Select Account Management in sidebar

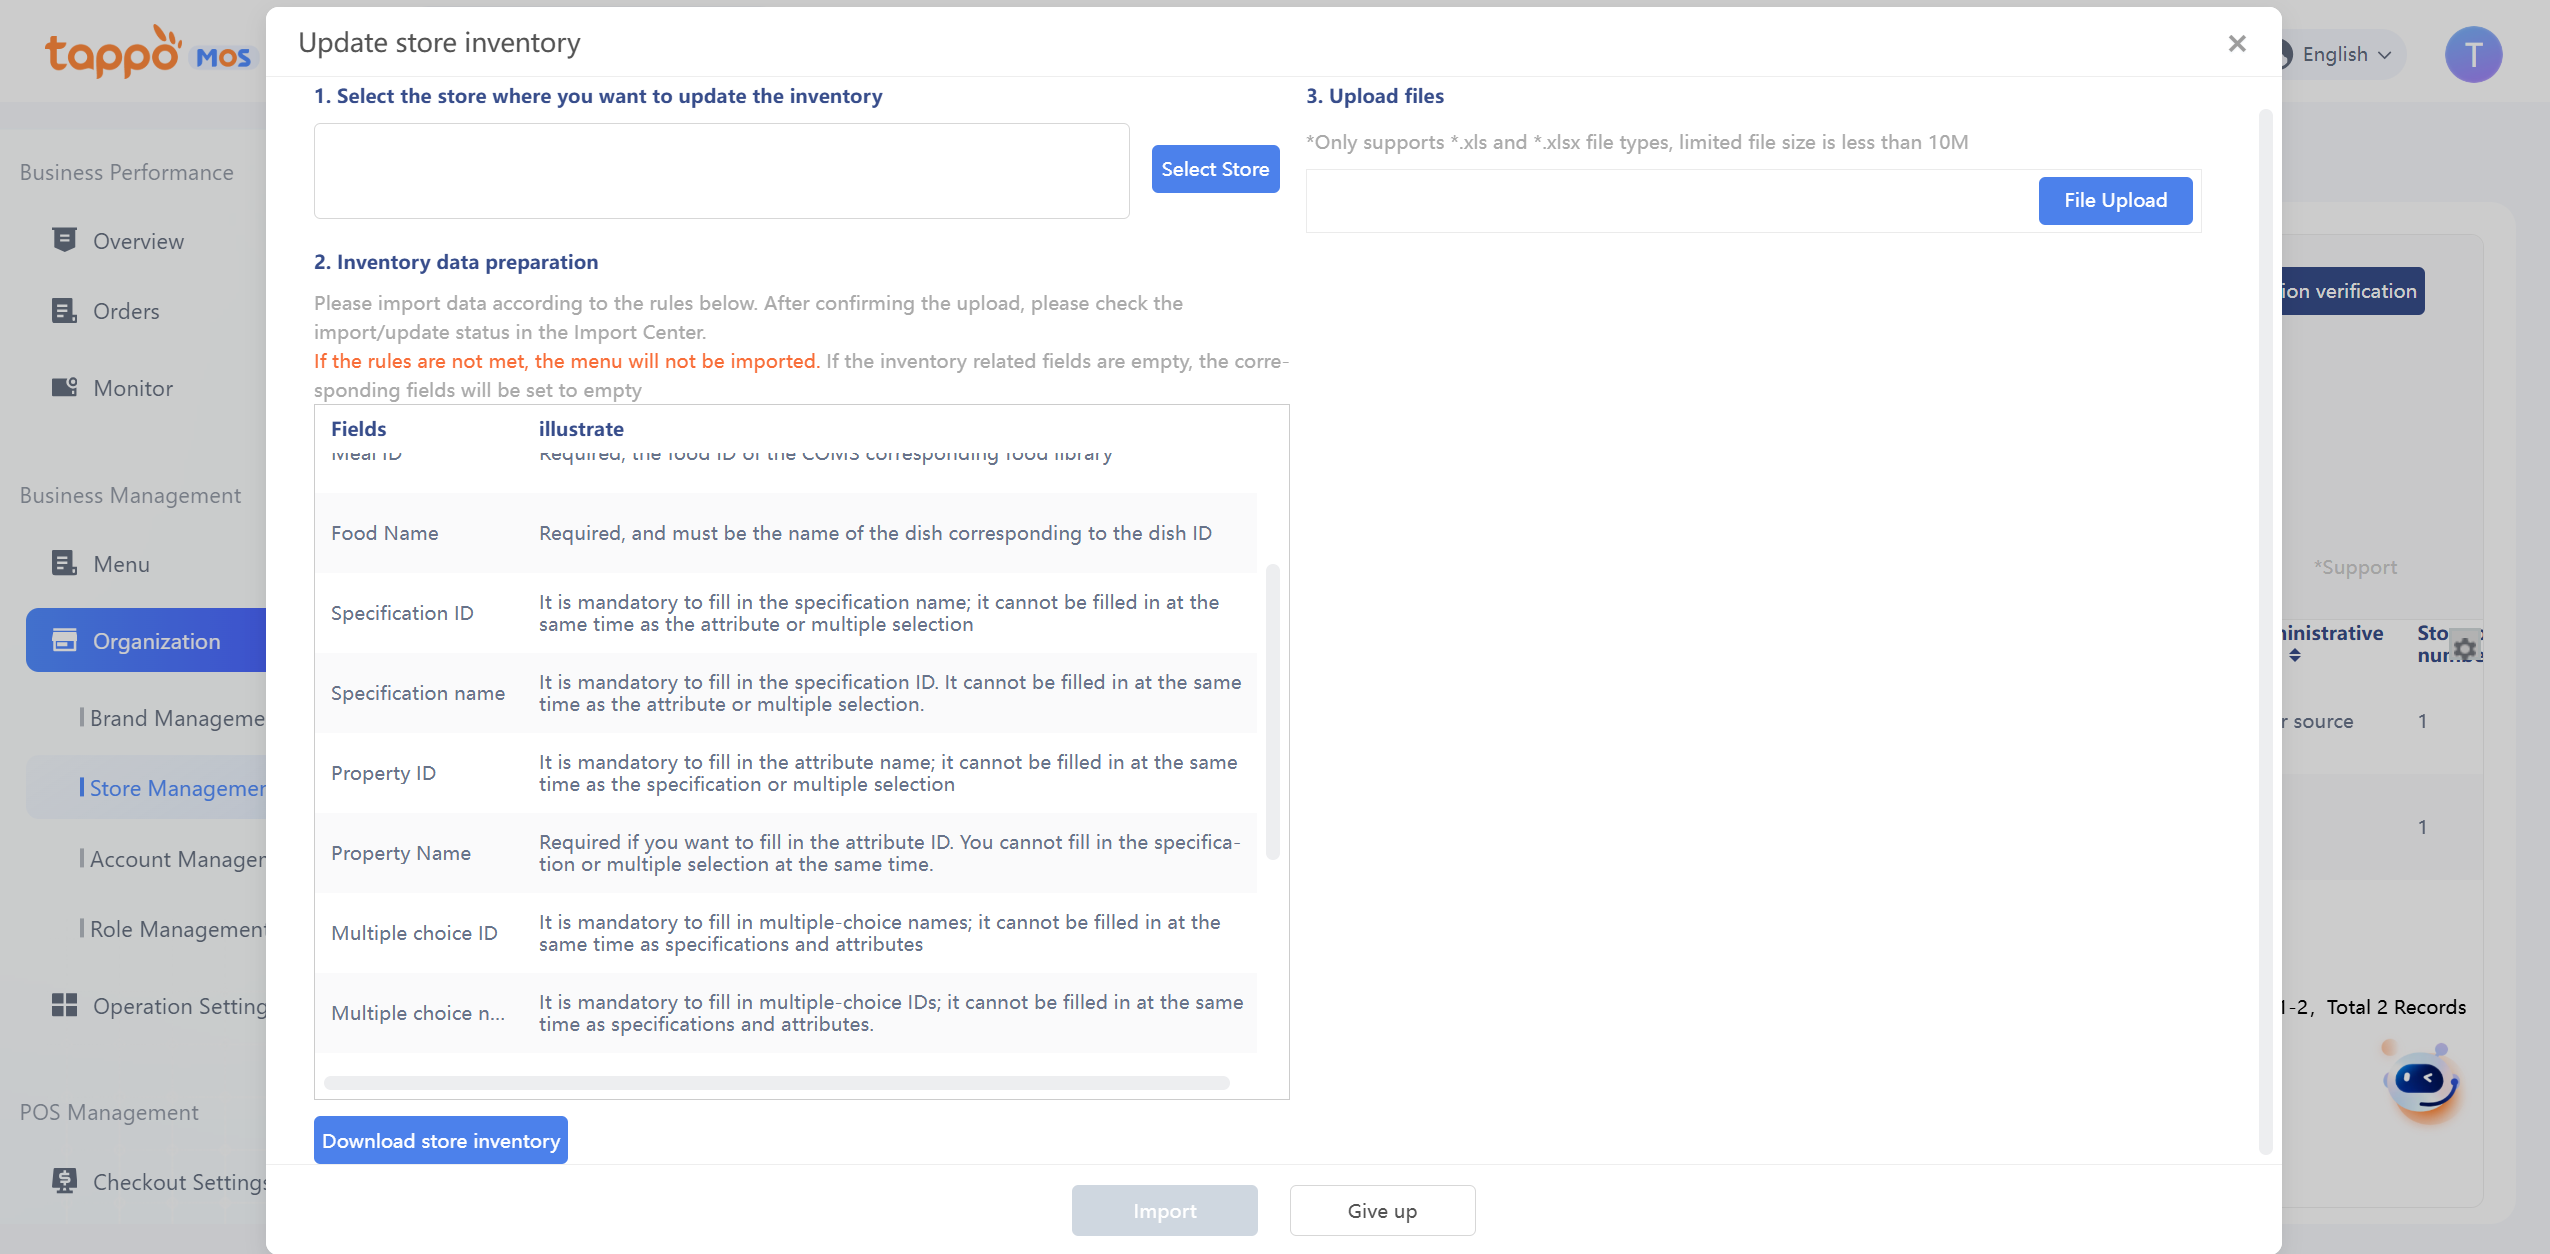pyautogui.click(x=176, y=859)
